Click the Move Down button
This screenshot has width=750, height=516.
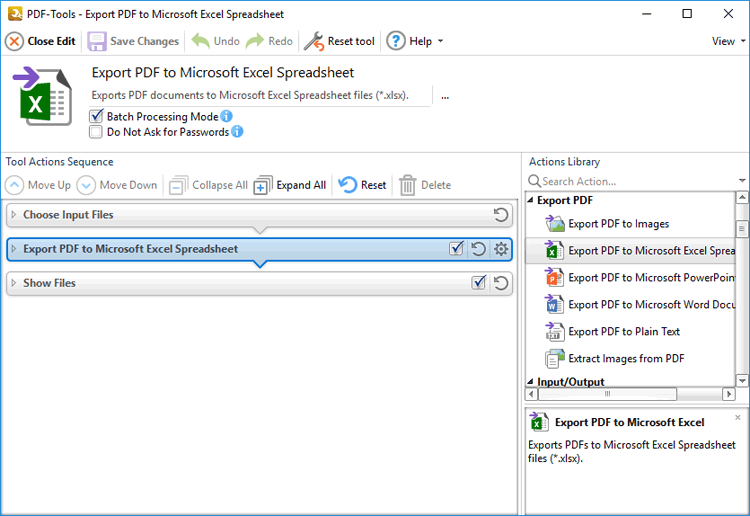pyautogui.click(x=117, y=185)
